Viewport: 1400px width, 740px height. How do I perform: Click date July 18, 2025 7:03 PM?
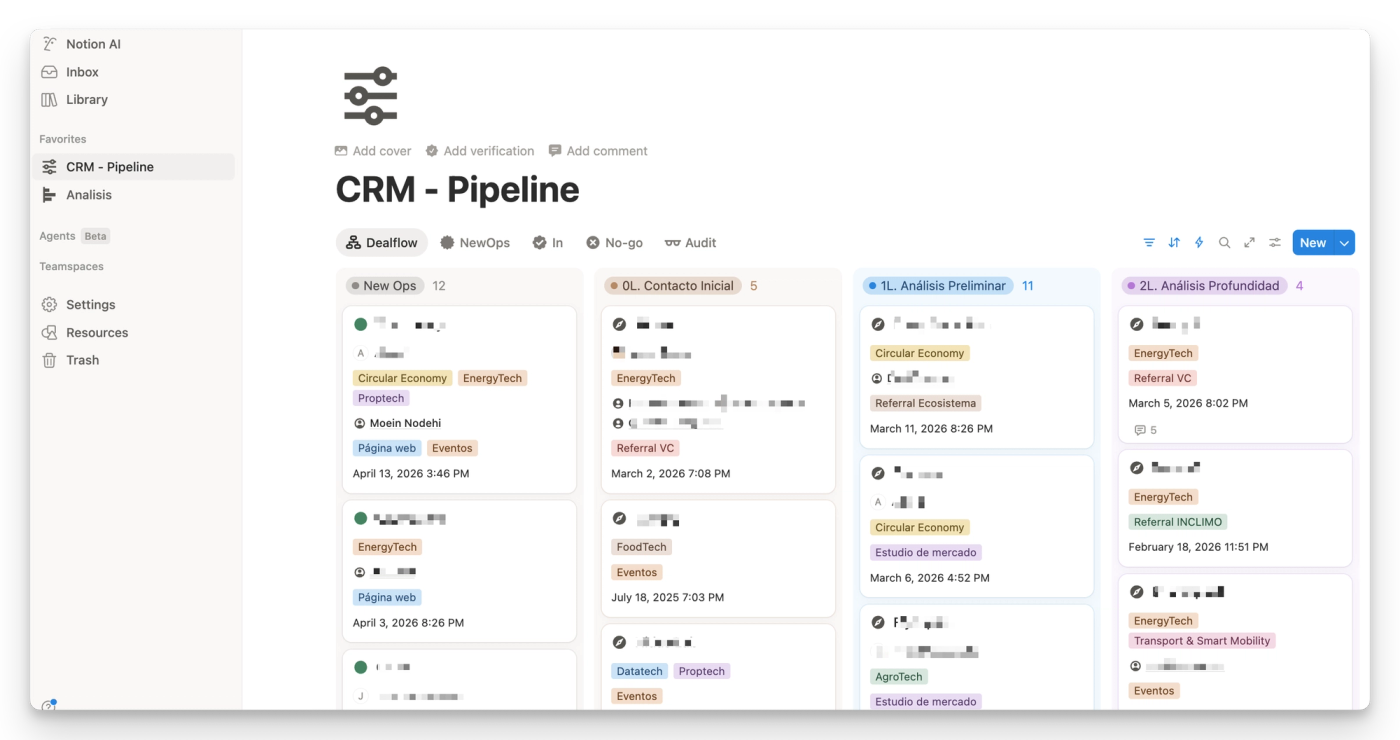668,598
